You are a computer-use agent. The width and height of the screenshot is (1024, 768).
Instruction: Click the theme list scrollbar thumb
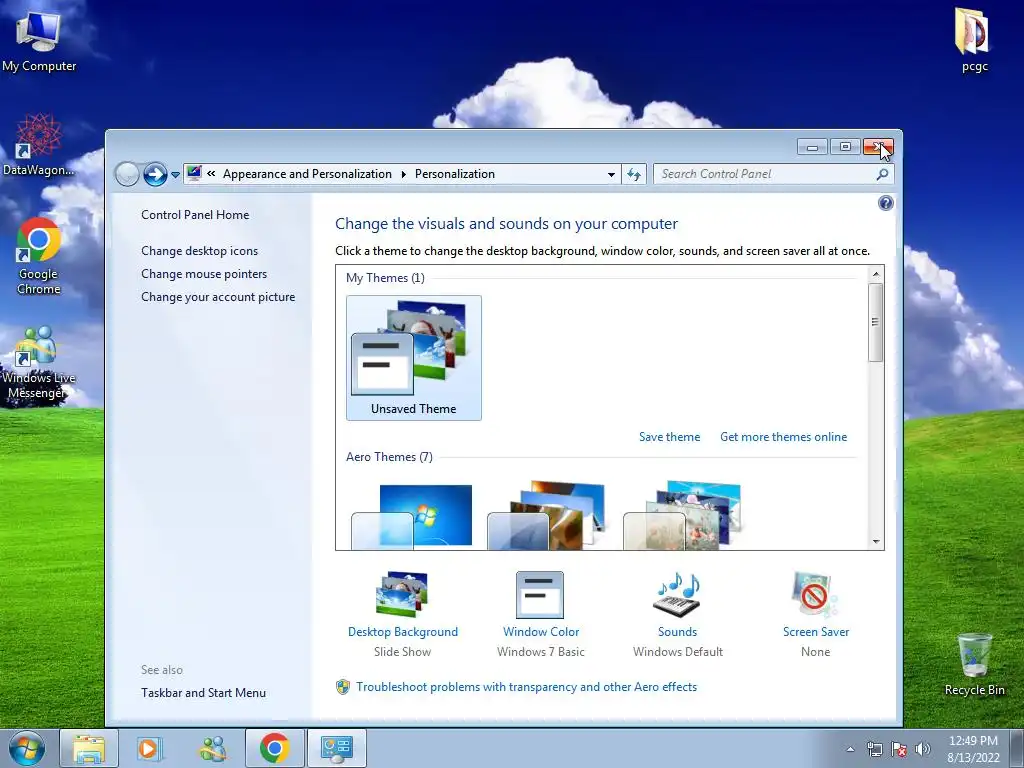tap(876, 323)
